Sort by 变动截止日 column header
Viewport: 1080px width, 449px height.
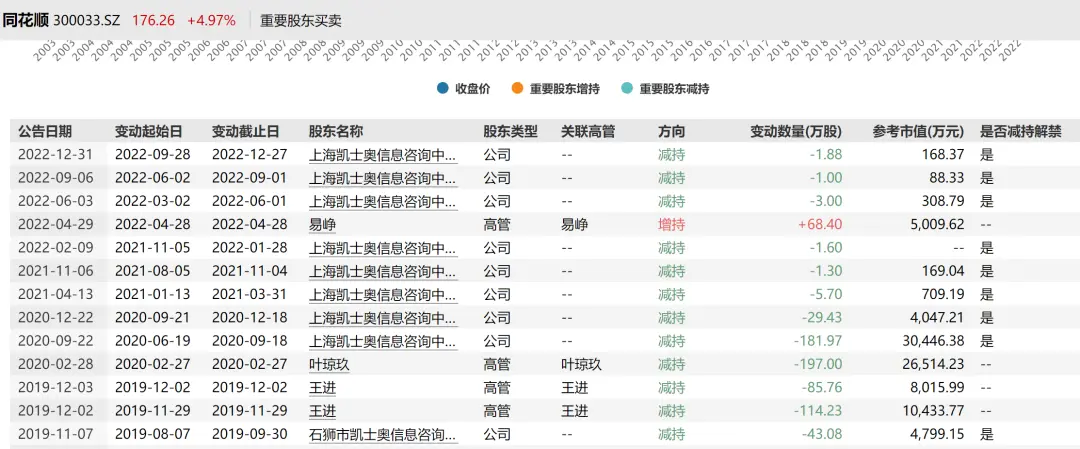[x=246, y=131]
